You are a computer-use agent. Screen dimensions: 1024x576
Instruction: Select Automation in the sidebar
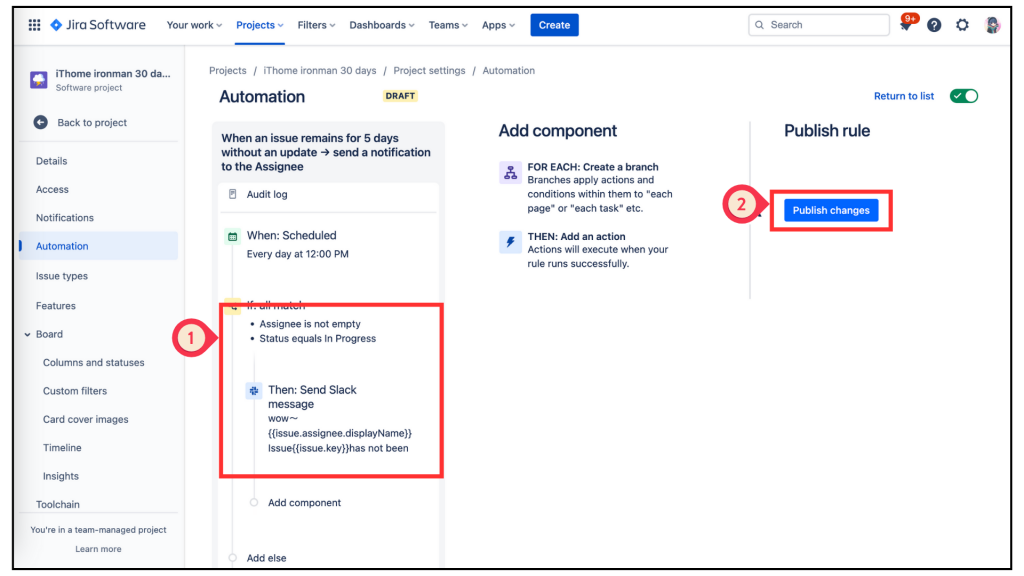click(98, 246)
